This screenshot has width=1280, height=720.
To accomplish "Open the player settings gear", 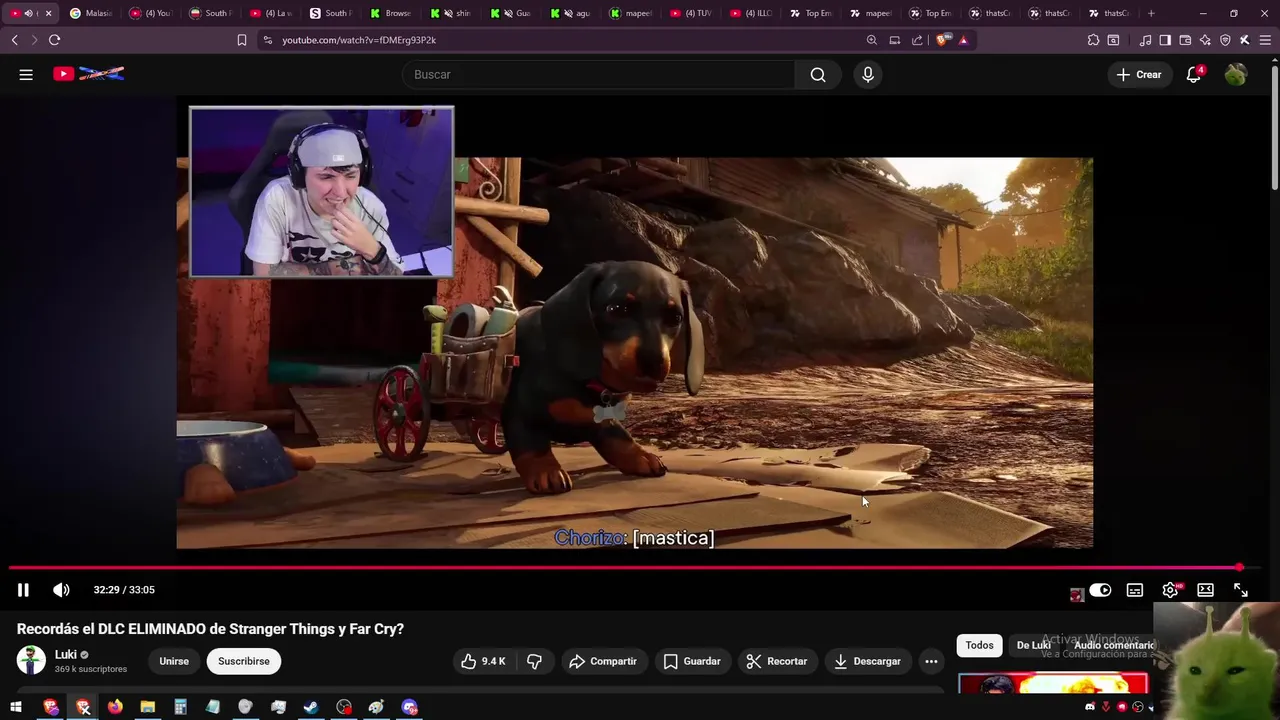I will (1170, 590).
